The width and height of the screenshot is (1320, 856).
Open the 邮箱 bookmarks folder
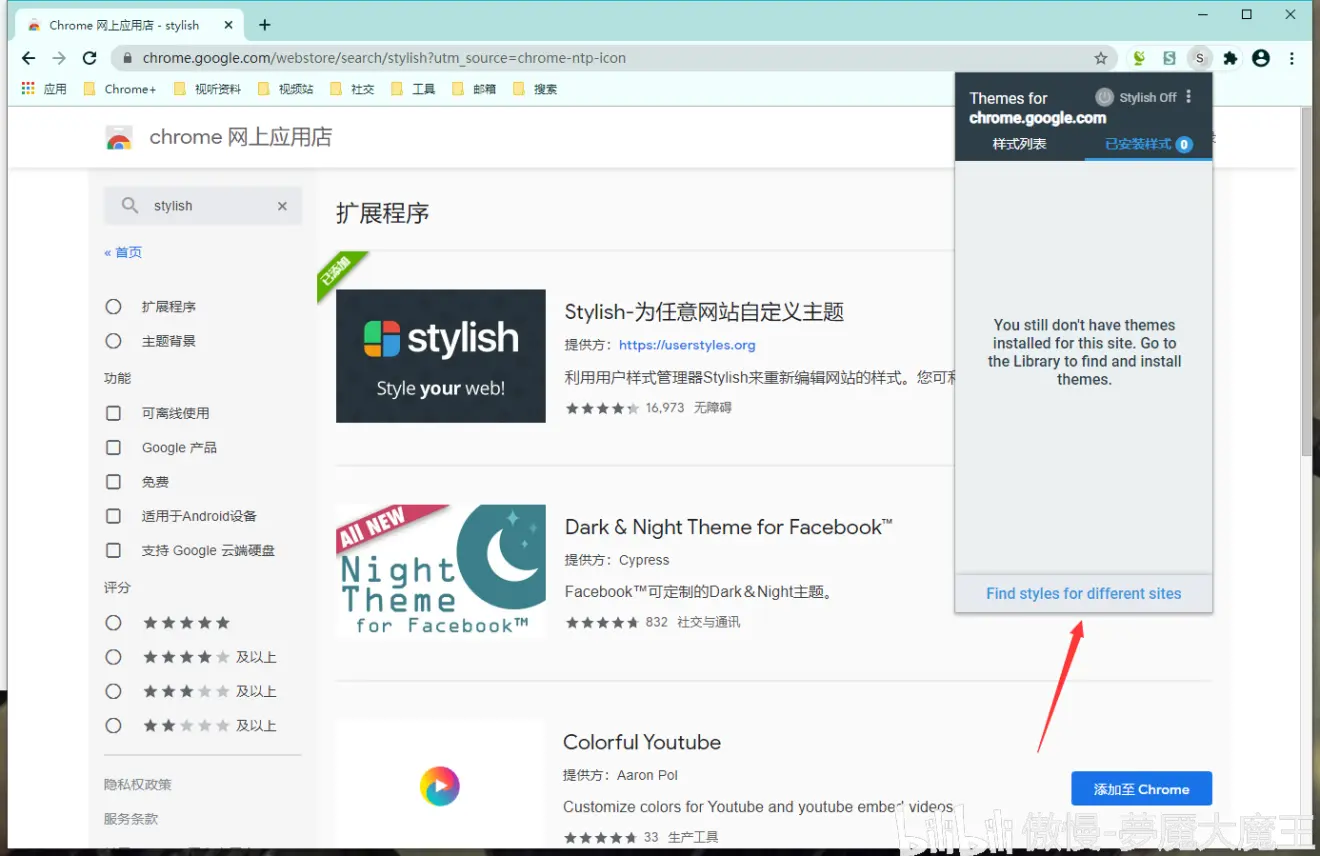pyautogui.click(x=474, y=89)
